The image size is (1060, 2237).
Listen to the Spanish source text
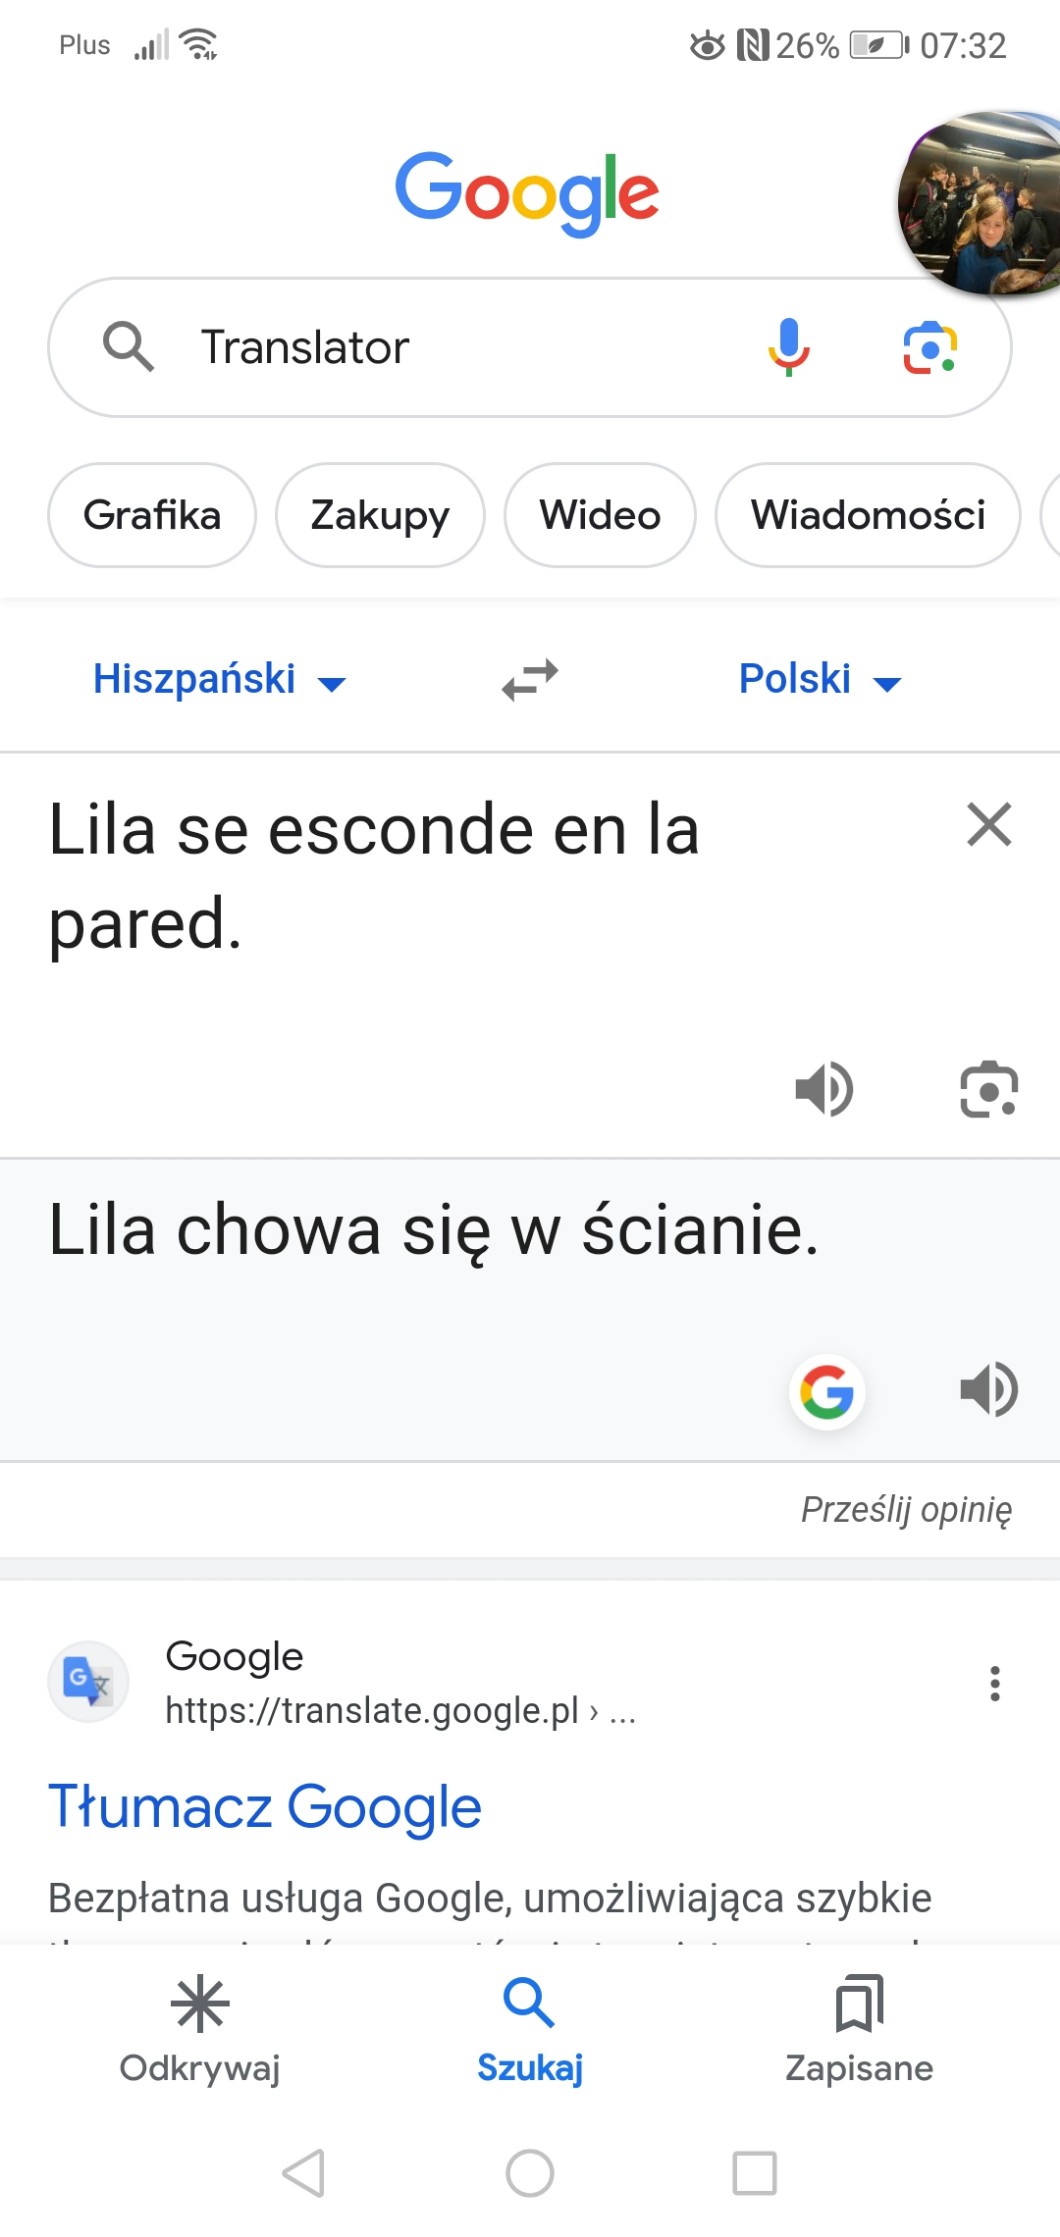tap(824, 1089)
